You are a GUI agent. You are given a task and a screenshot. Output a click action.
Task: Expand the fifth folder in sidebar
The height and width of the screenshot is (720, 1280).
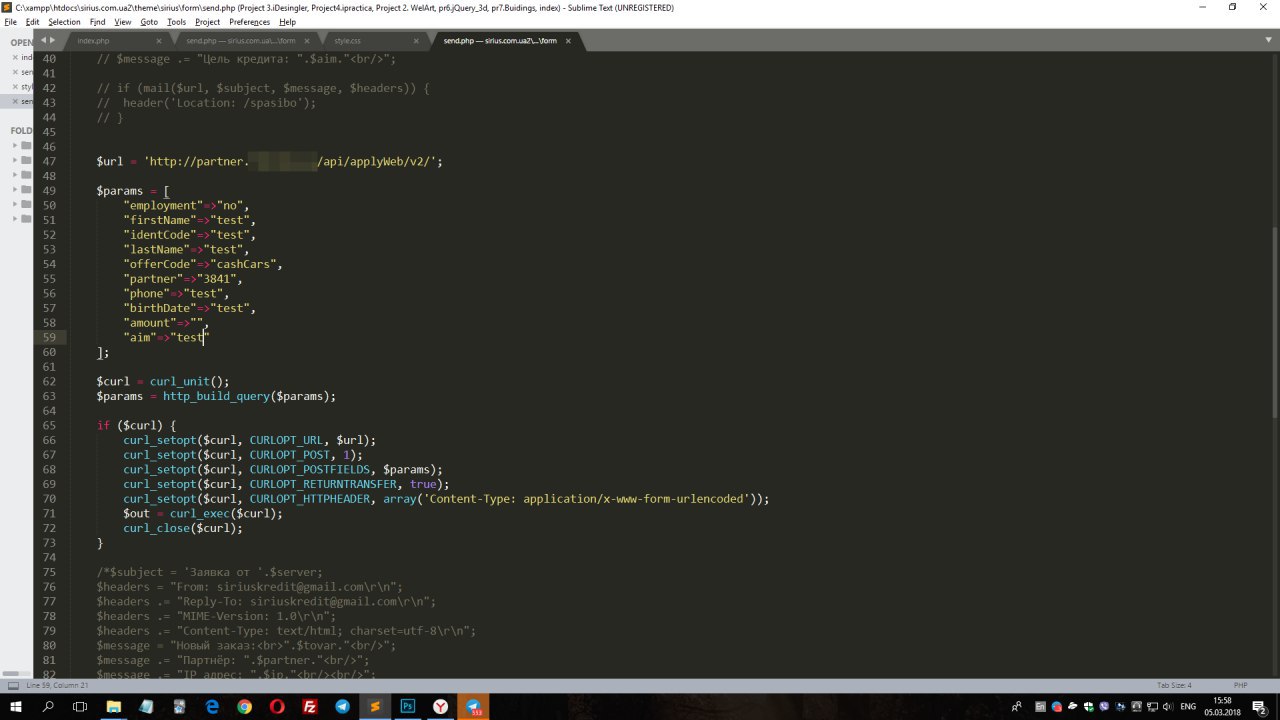15,203
